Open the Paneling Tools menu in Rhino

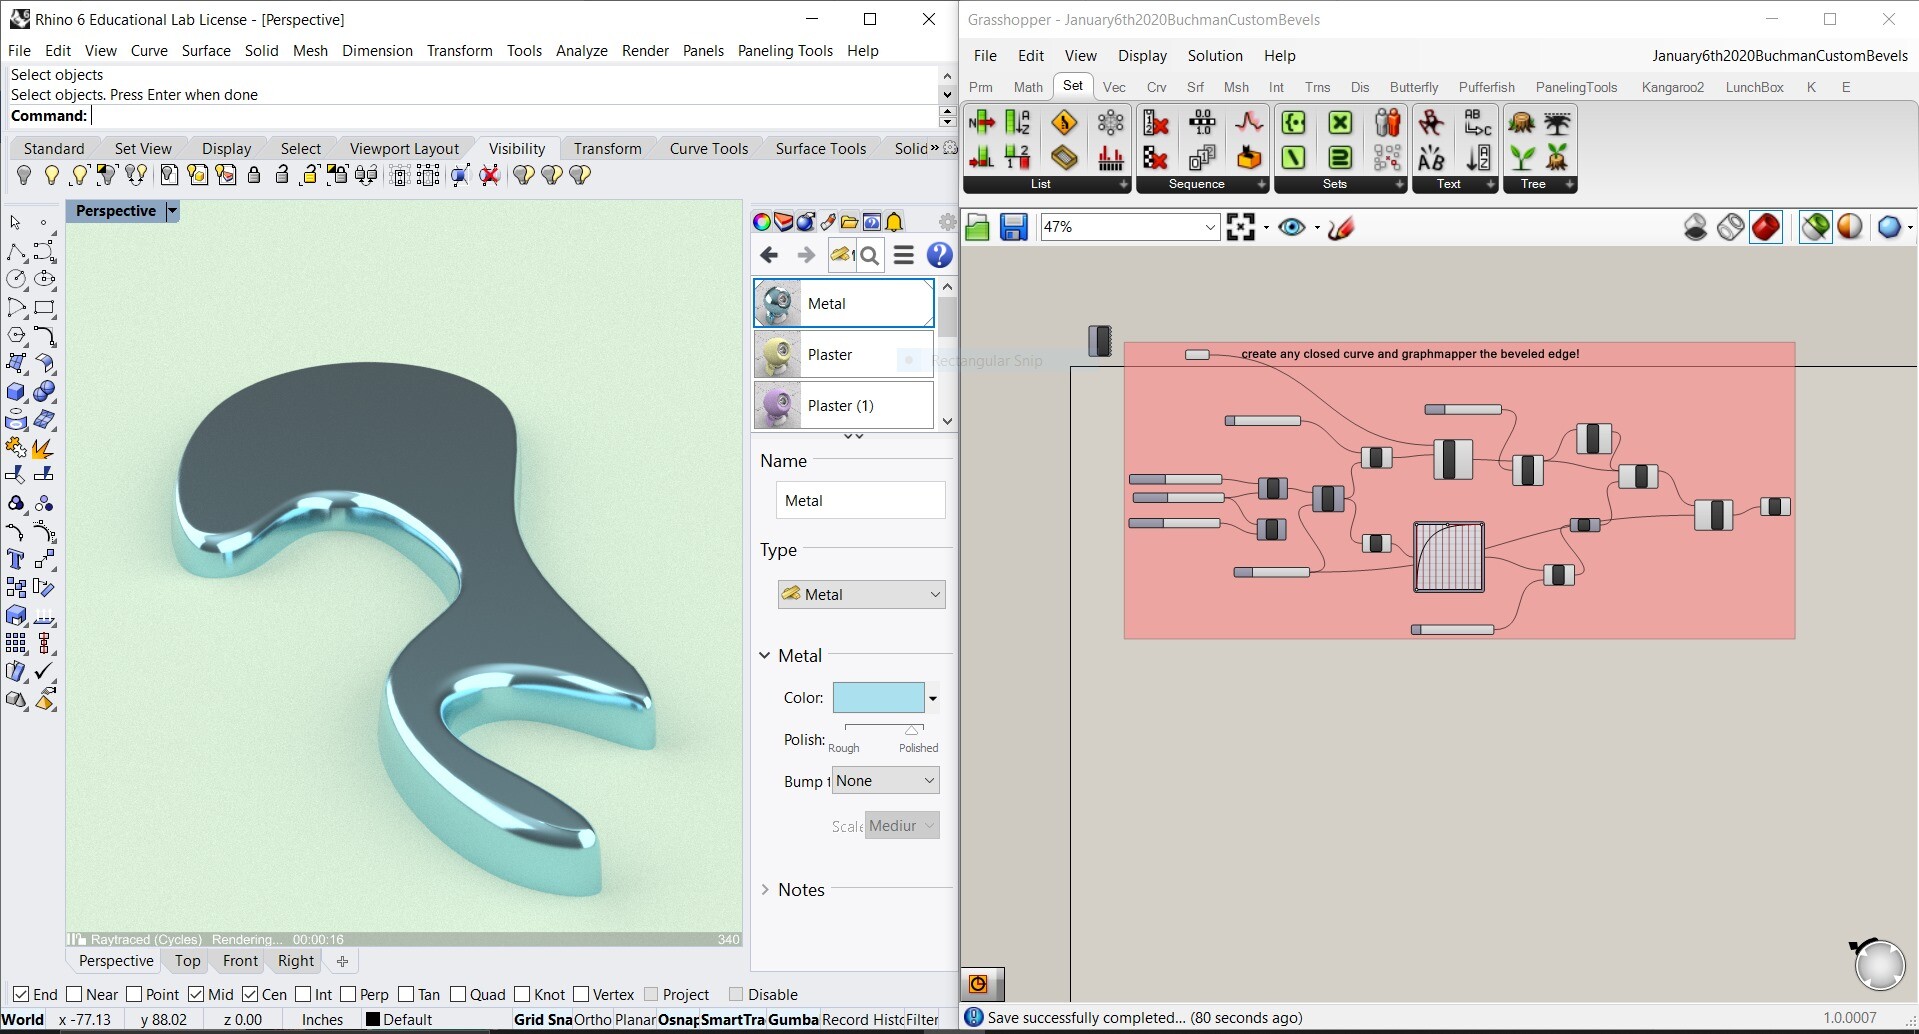[784, 51]
